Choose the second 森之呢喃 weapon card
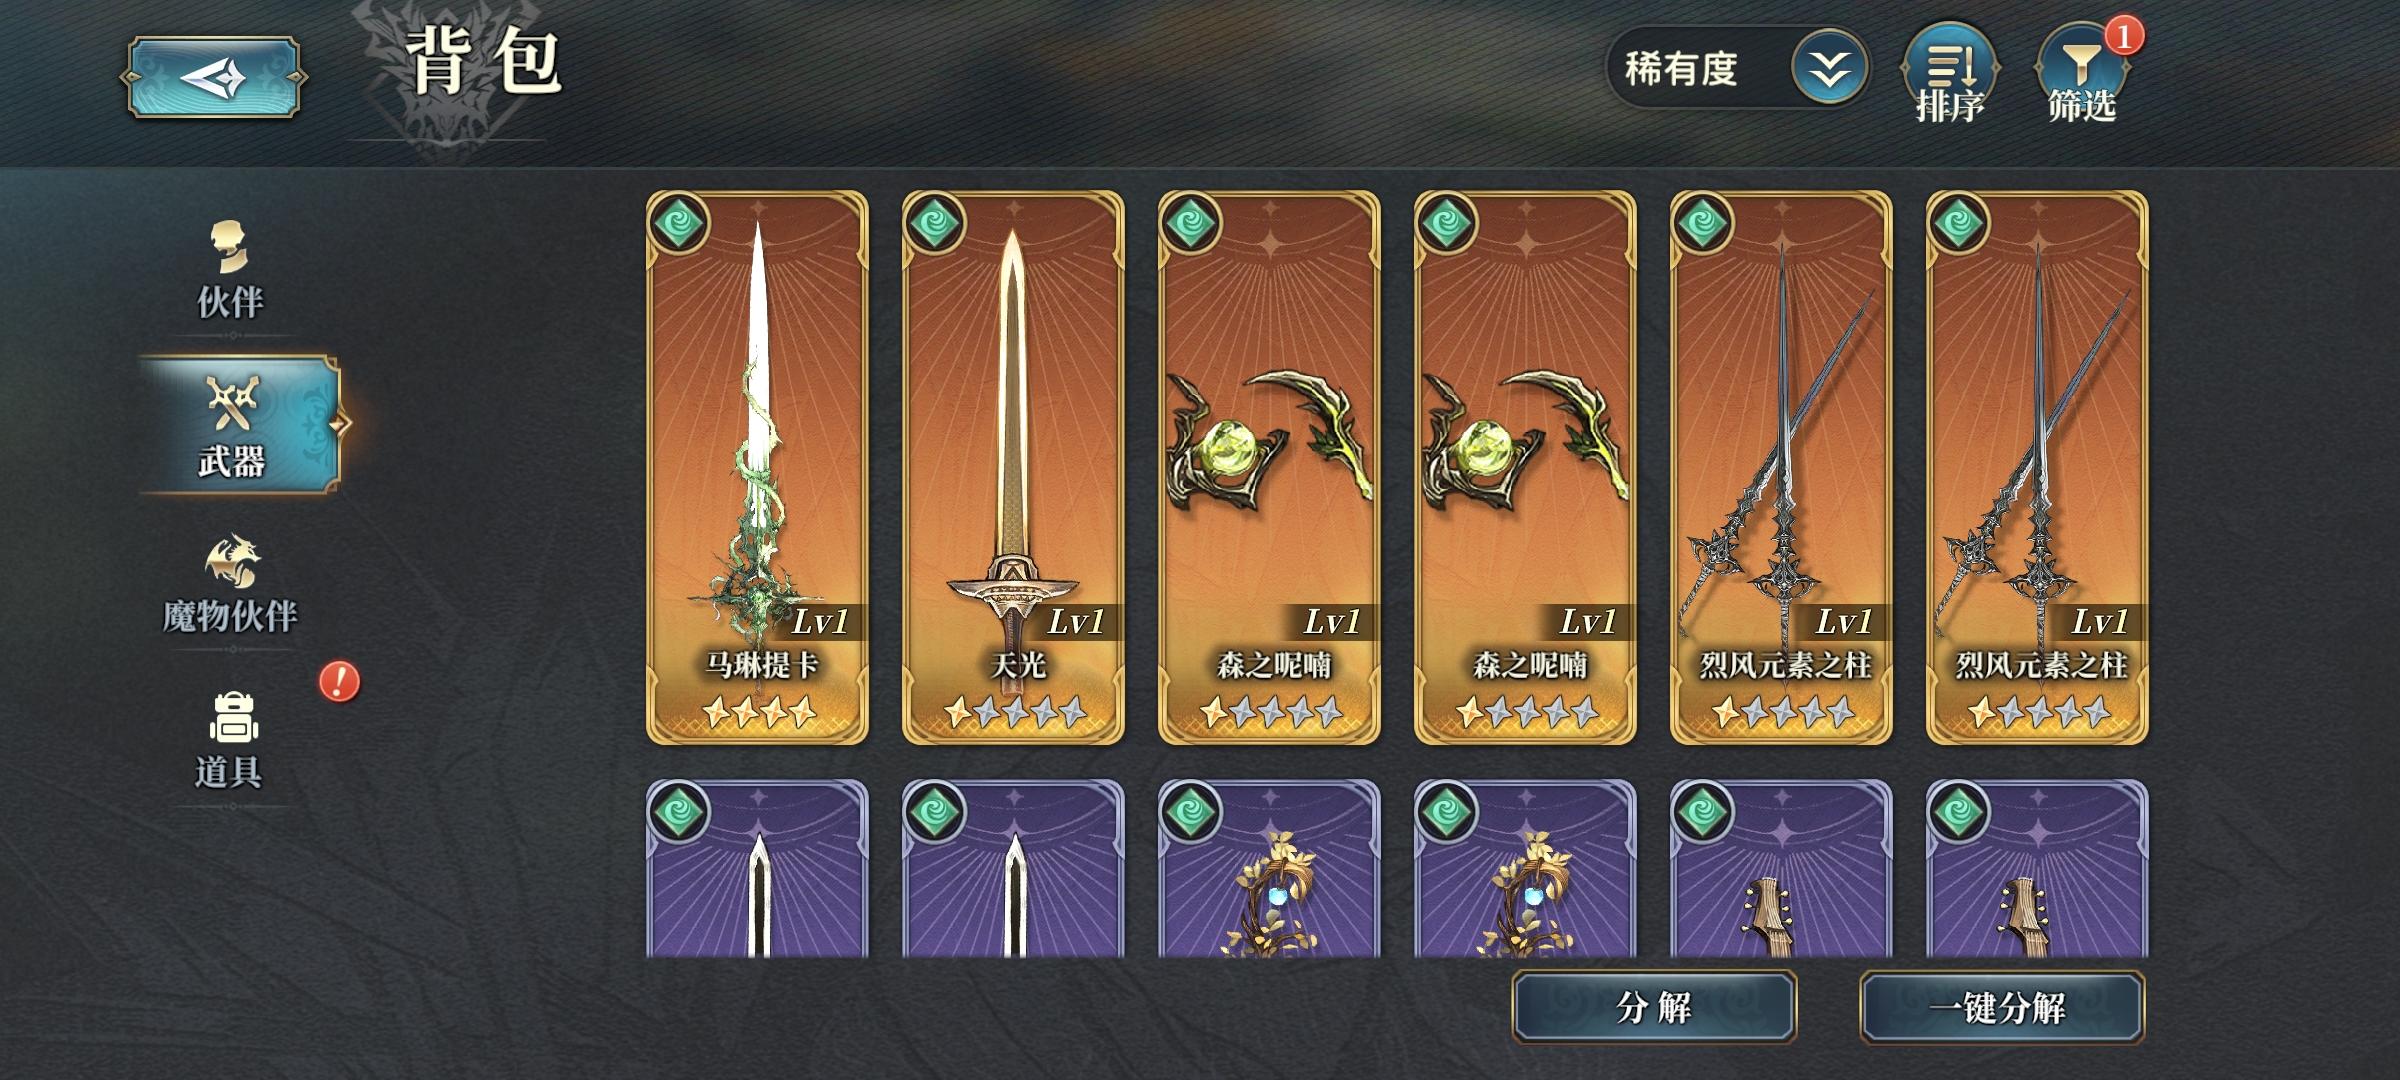 click(1525, 467)
